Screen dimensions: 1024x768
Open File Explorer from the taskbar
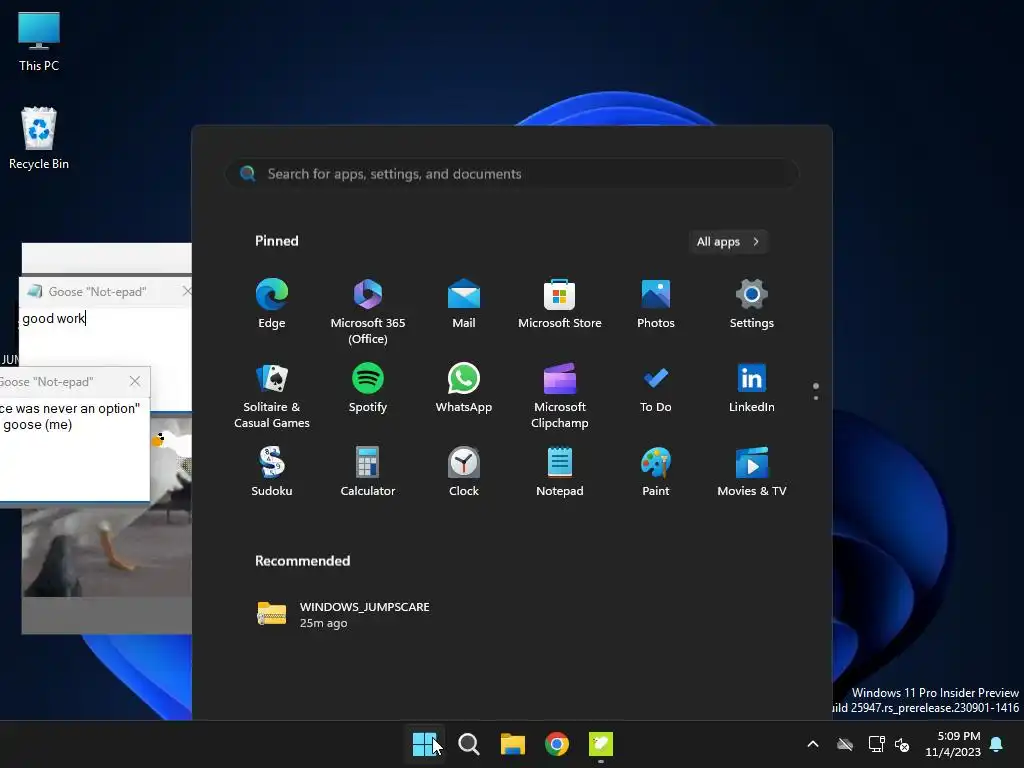tap(513, 744)
